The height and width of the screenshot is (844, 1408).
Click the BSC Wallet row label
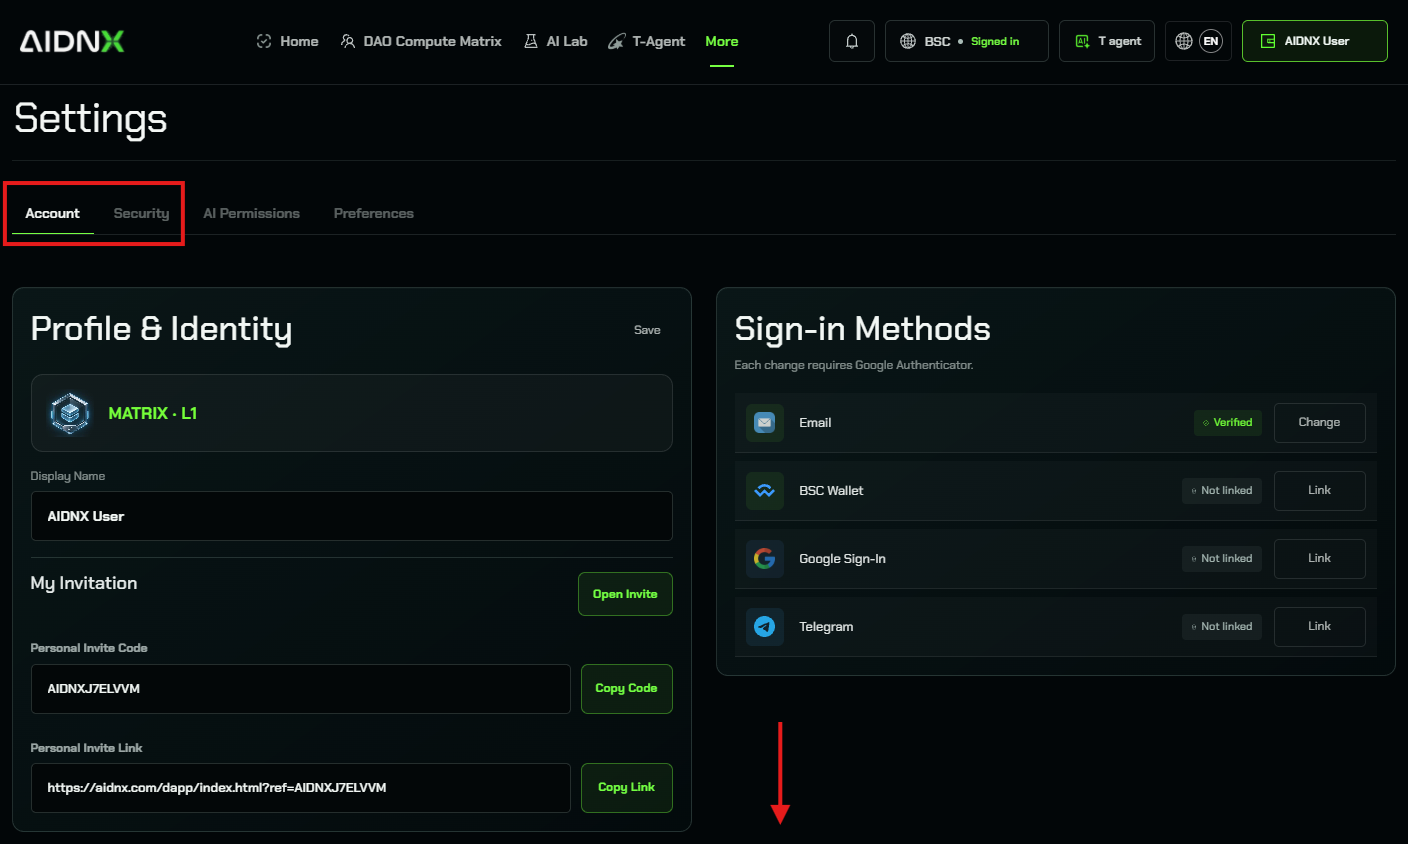pyautogui.click(x=831, y=491)
